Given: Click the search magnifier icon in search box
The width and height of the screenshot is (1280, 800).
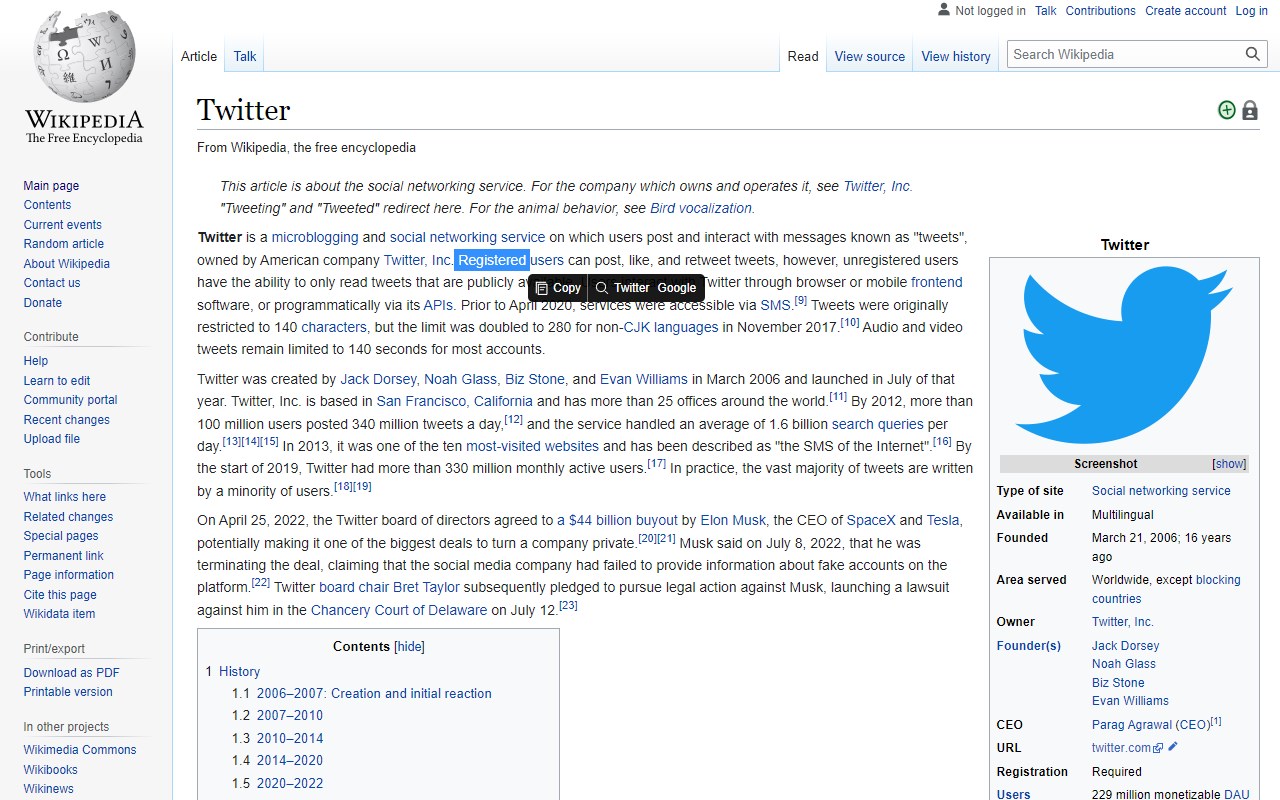Looking at the screenshot, I should [1253, 54].
